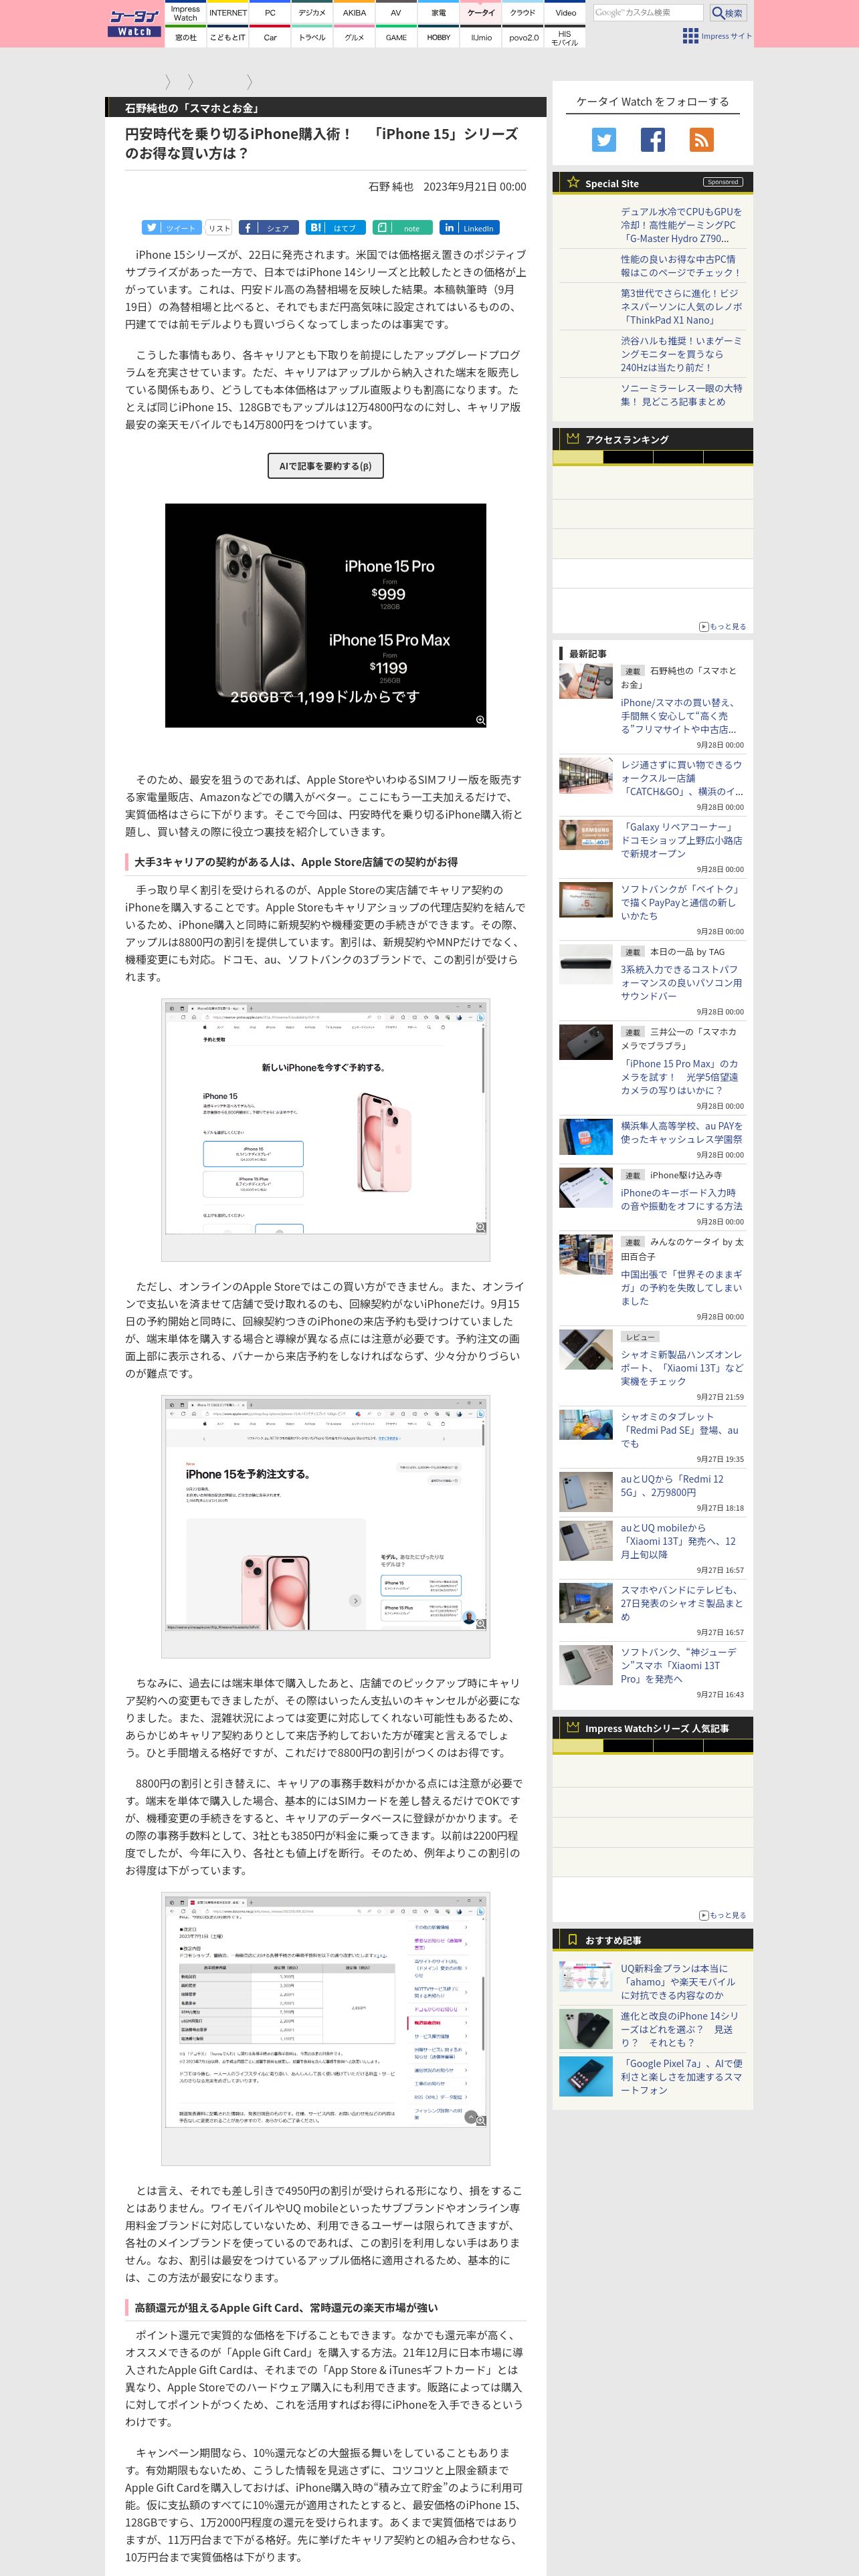Viewport: 859px width, 2576px height.
Task: Share article on LinkedIn
Action: (470, 228)
